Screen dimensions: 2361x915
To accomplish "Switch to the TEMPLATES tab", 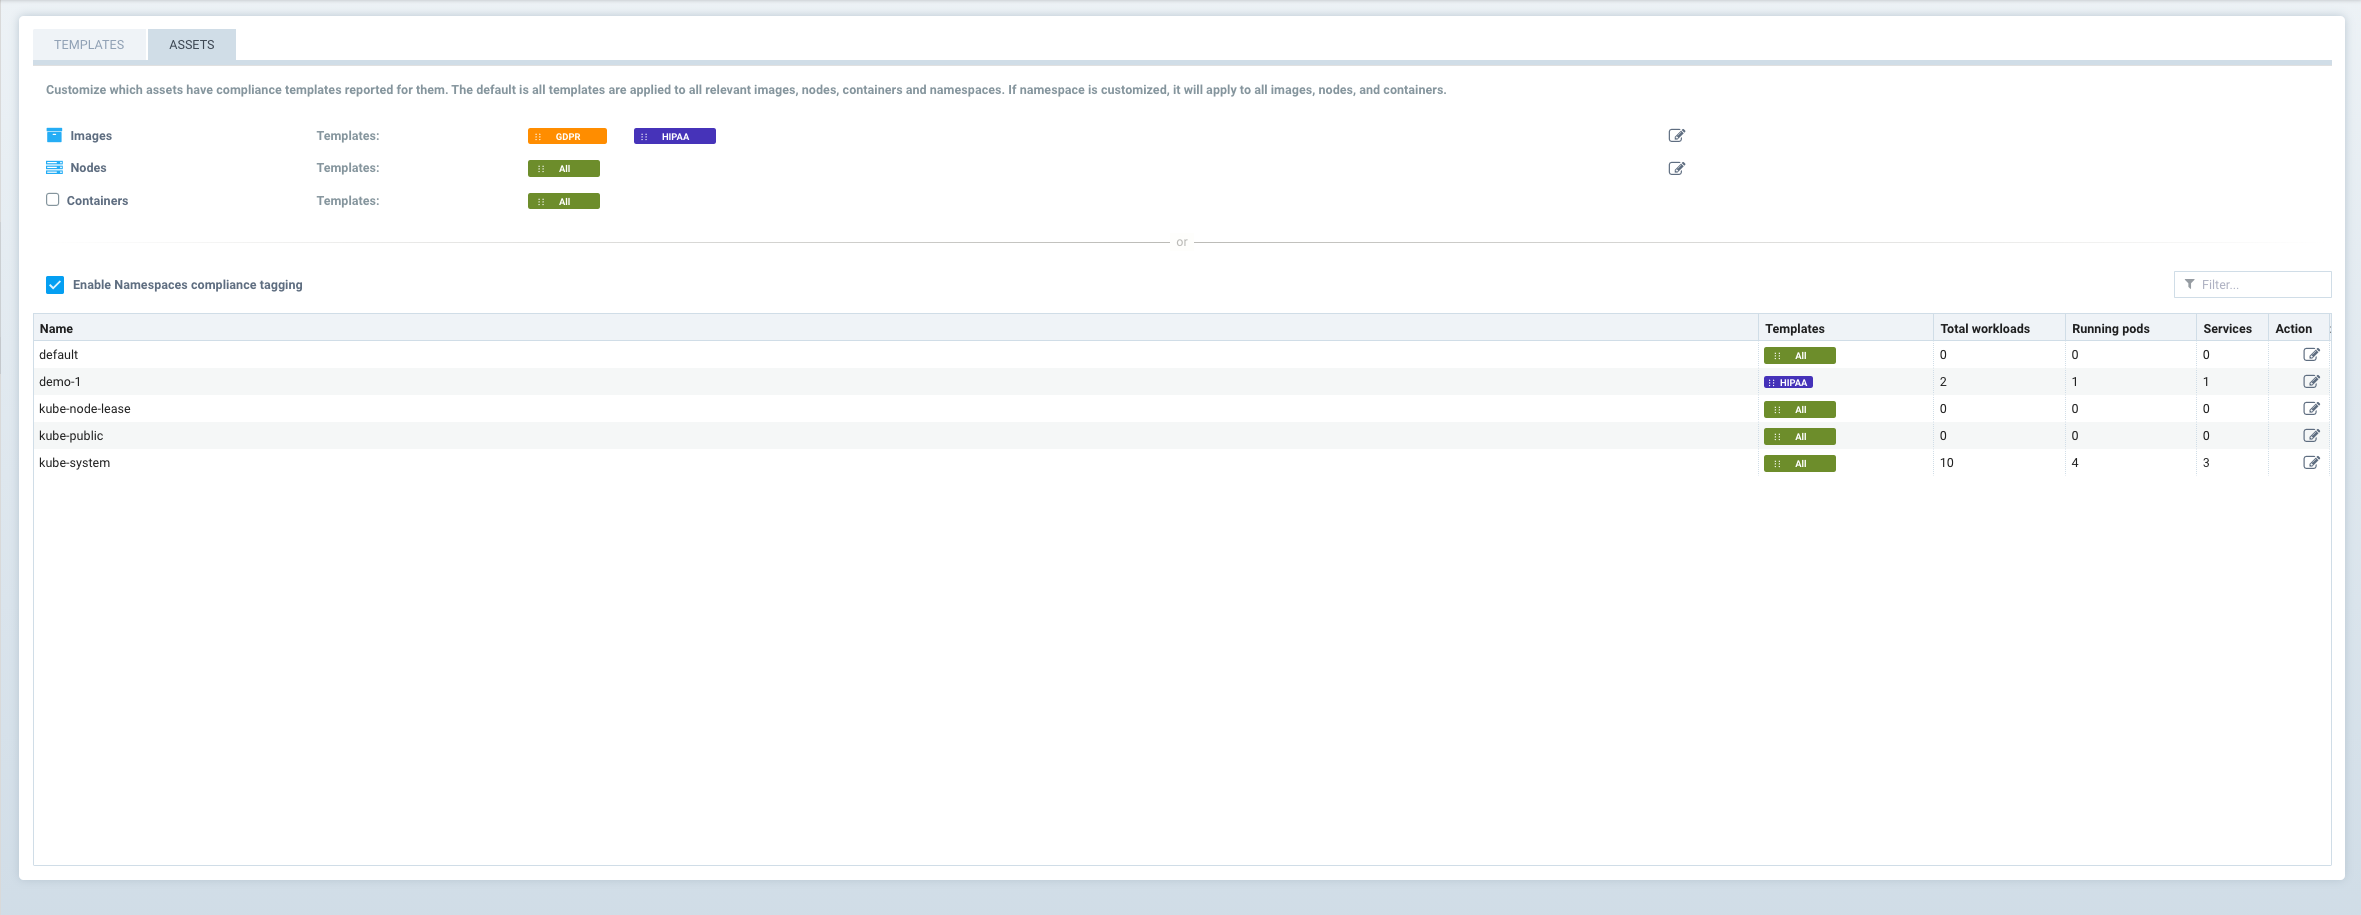I will coord(89,44).
